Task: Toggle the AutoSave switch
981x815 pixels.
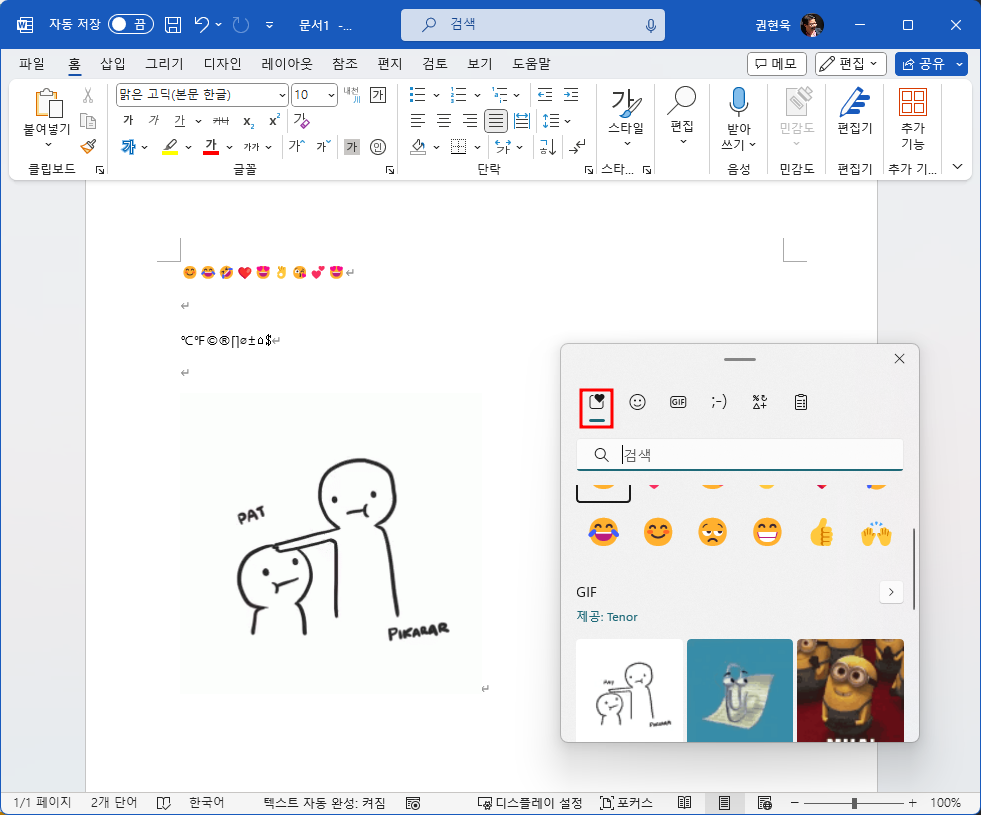Action: [131, 24]
